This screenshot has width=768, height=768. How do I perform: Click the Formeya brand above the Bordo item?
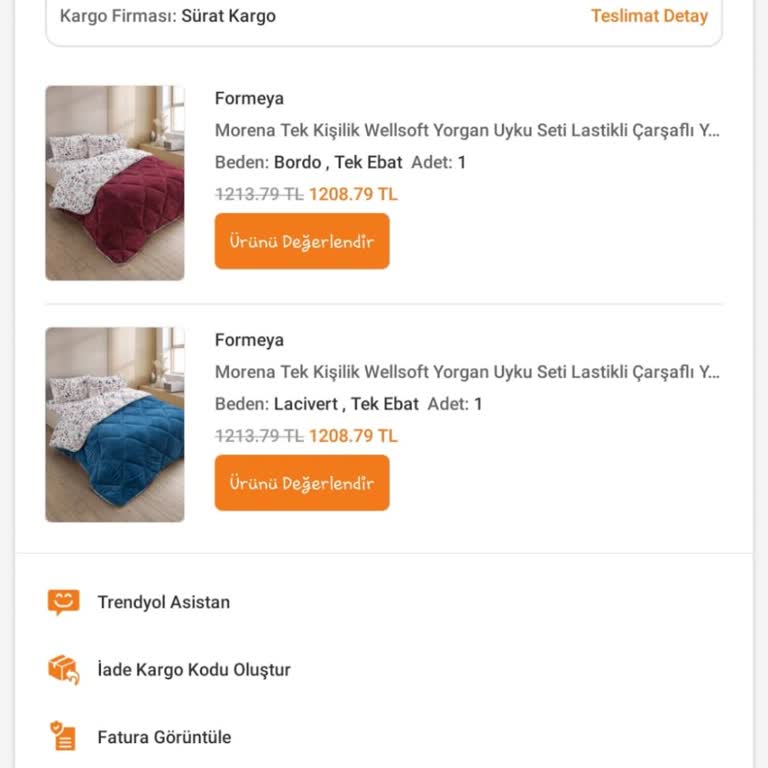249,98
